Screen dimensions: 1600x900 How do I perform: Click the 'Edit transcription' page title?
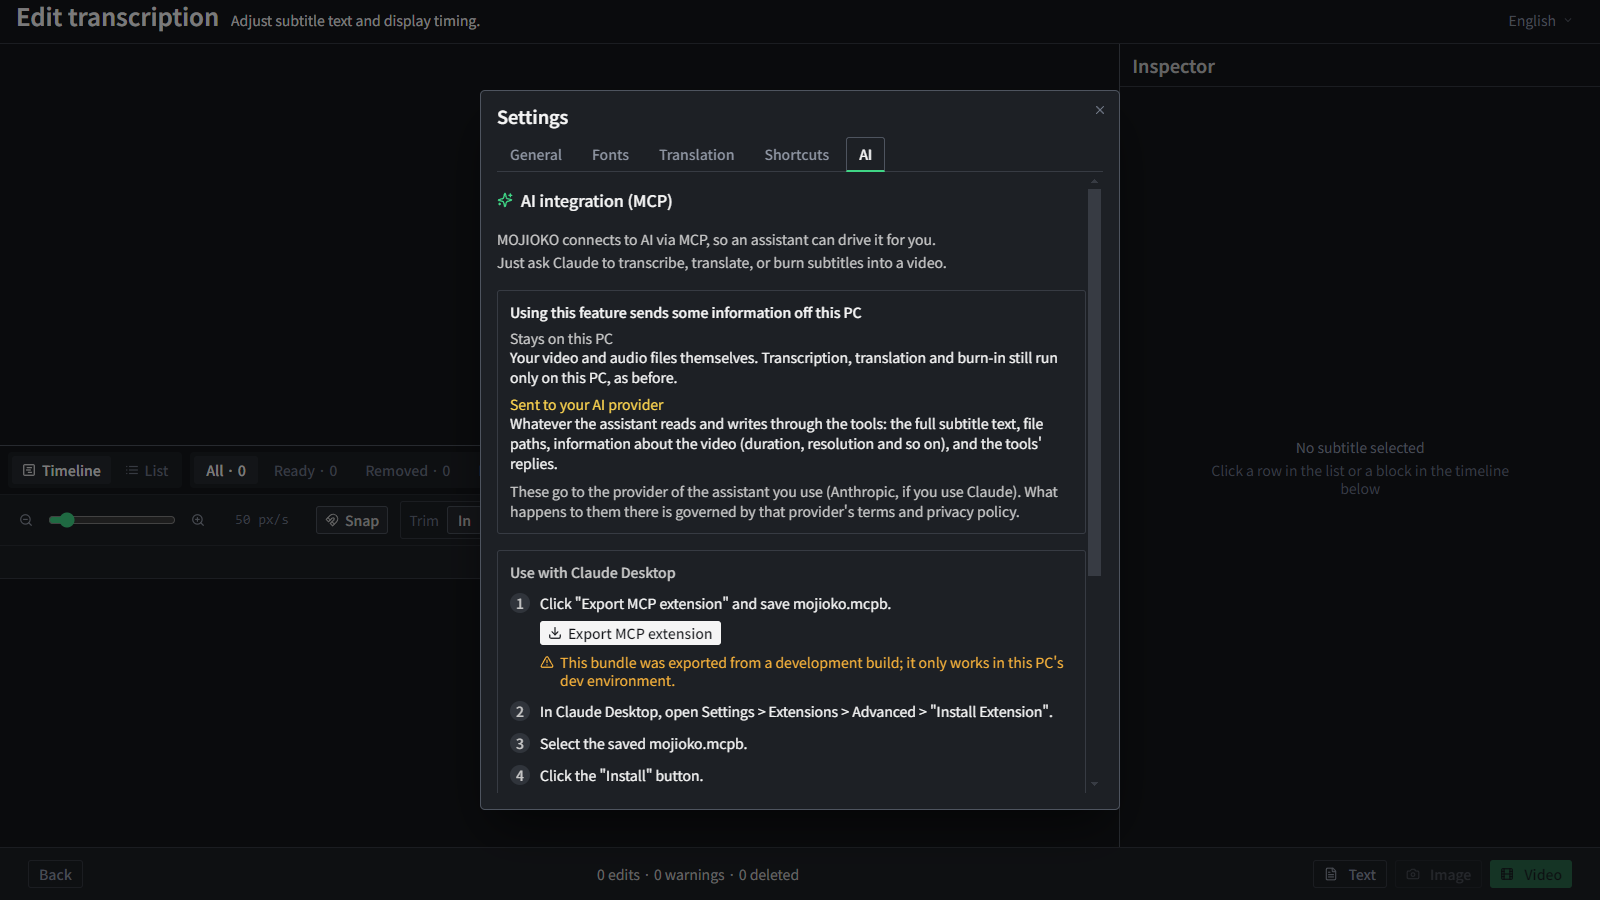[x=118, y=18]
